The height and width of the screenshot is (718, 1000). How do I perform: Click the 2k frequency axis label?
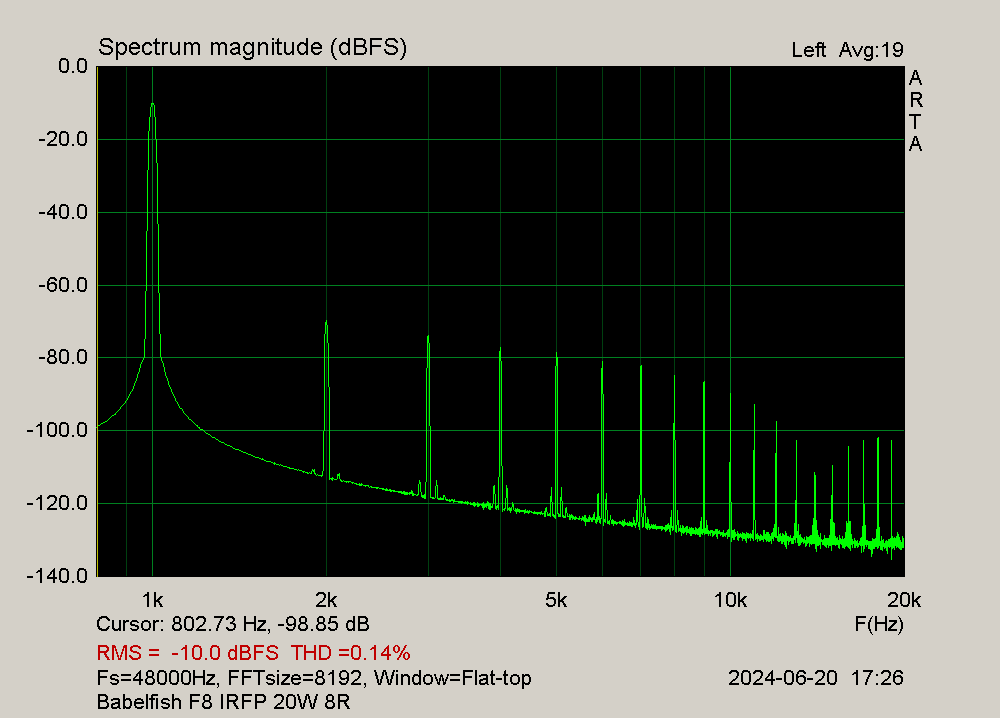tap(326, 600)
